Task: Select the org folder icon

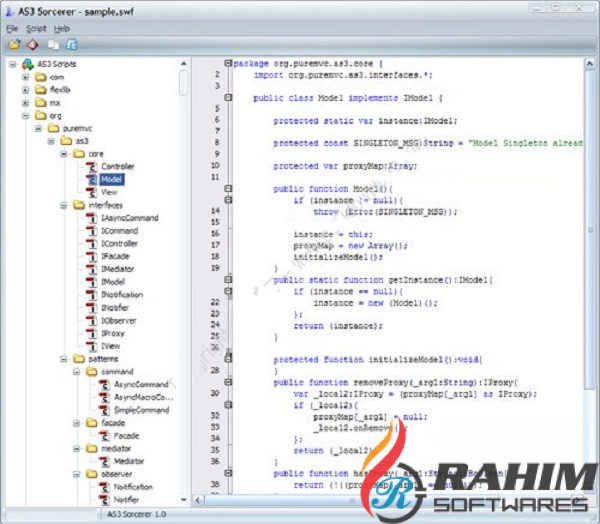Action: (41, 115)
